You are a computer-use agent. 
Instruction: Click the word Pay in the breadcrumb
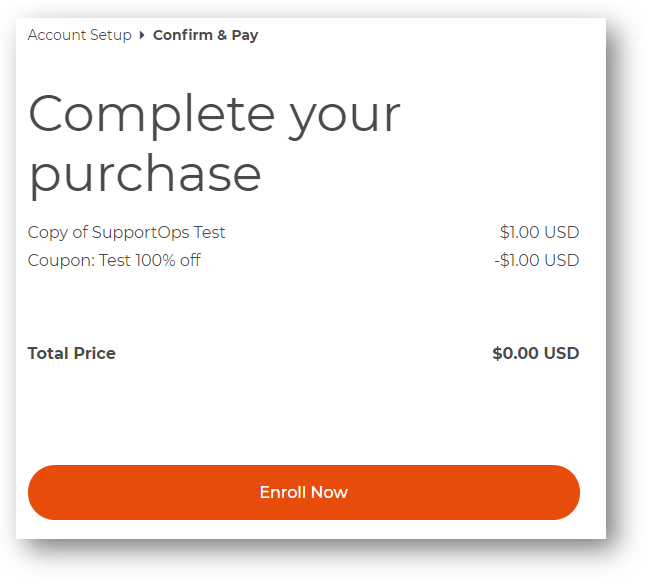pyautogui.click(x=245, y=35)
